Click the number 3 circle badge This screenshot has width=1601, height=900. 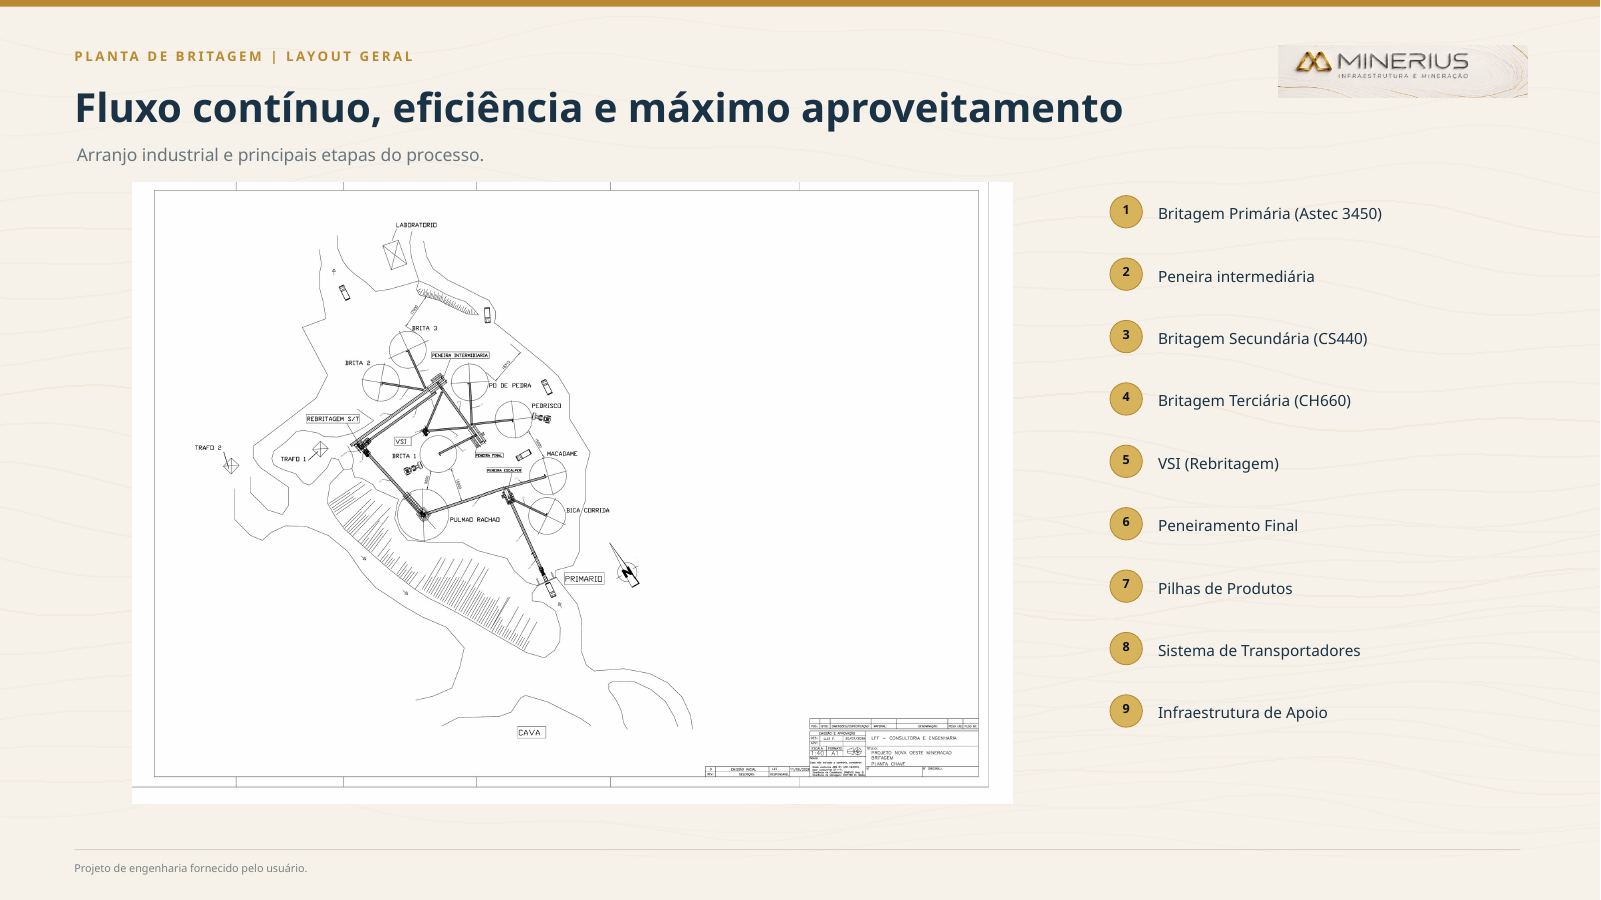pyautogui.click(x=1126, y=336)
